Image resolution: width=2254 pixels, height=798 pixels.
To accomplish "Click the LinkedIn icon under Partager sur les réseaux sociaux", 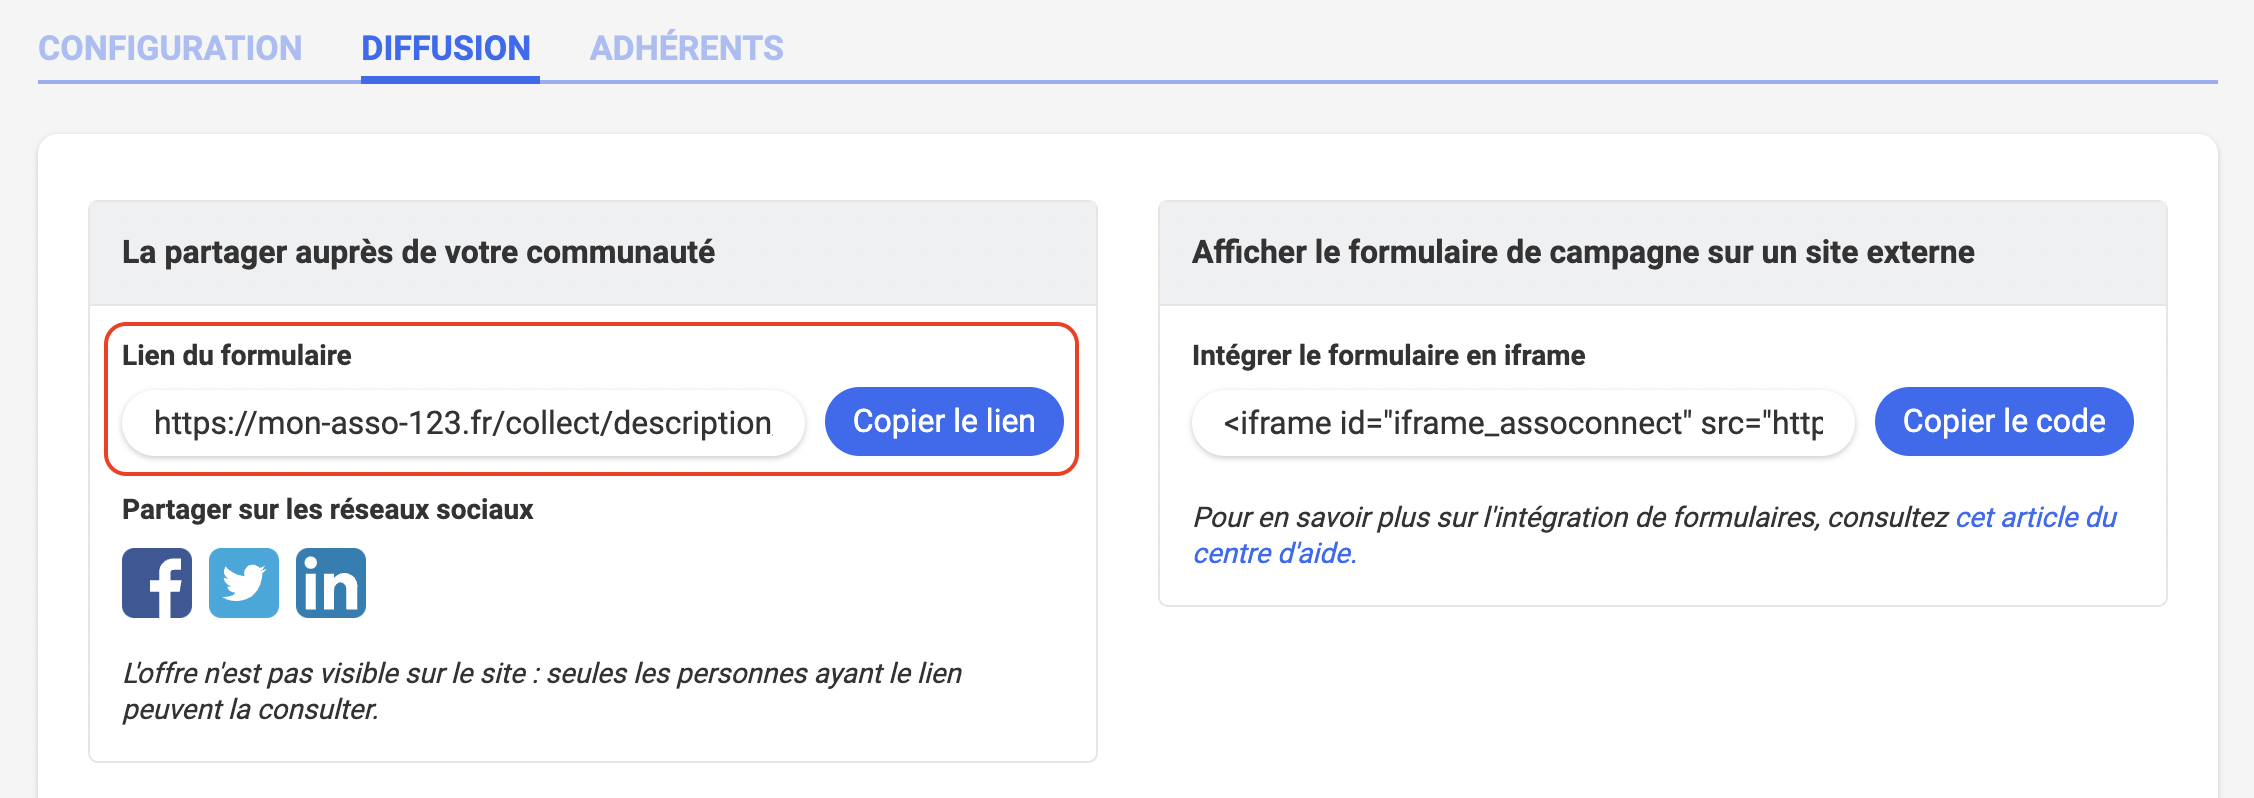I will click(x=331, y=583).
